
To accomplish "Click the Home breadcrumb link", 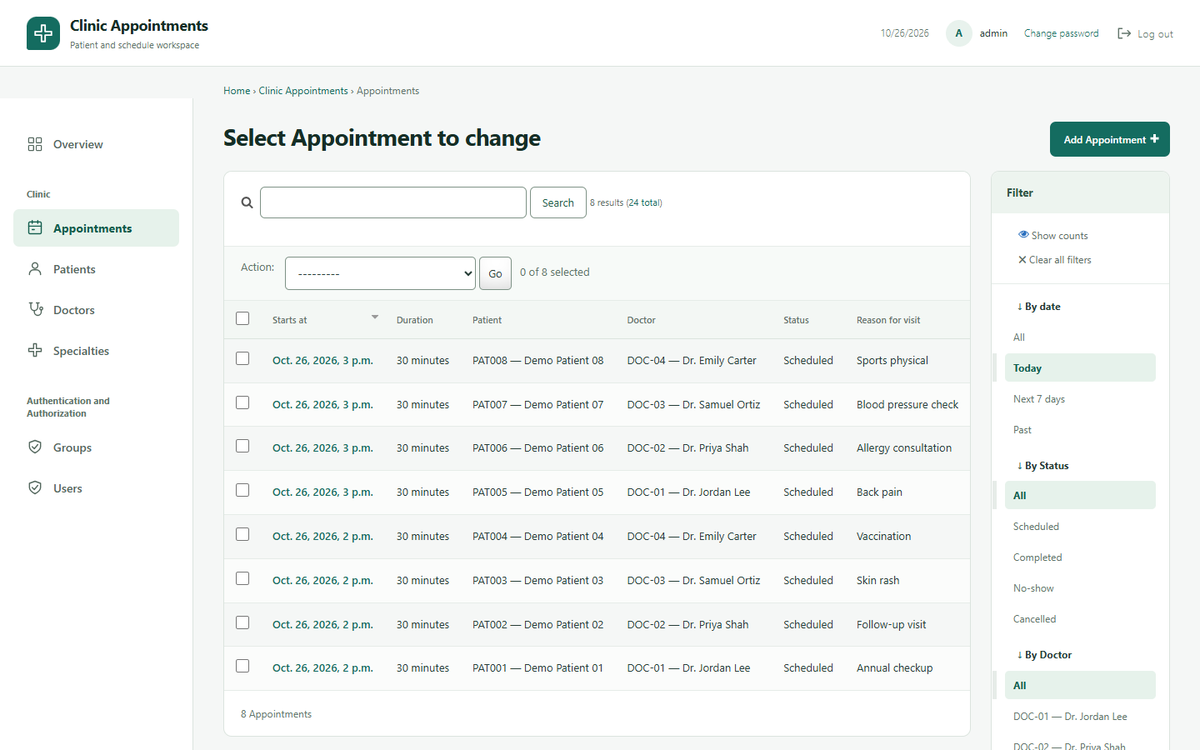I will [x=237, y=91].
